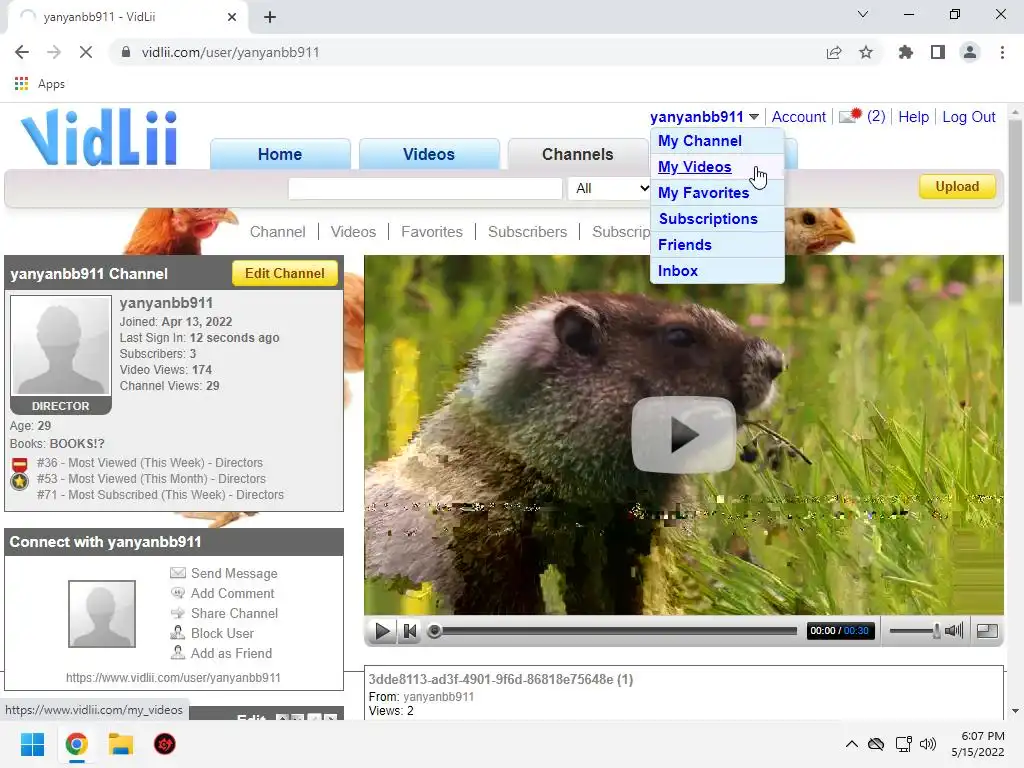Screen dimensions: 1024x768
Task: Stop page loading with X button
Action: pyautogui.click(x=86, y=52)
